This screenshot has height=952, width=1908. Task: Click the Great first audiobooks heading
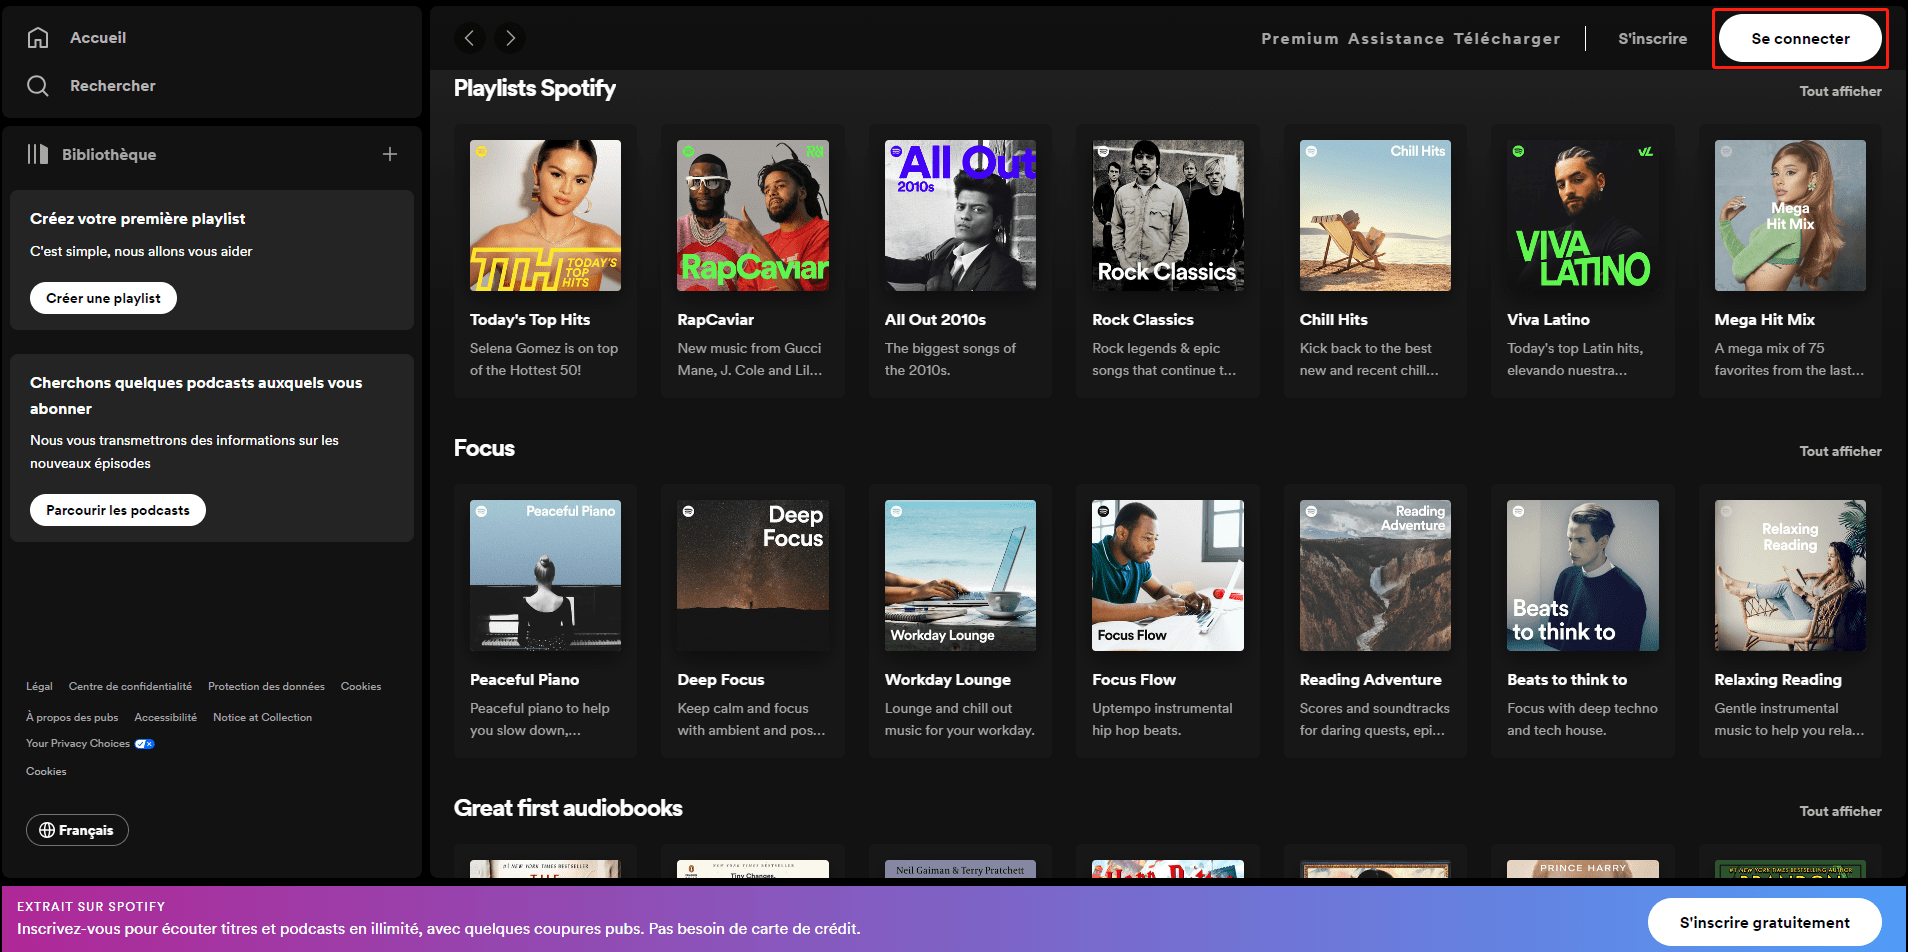[568, 808]
